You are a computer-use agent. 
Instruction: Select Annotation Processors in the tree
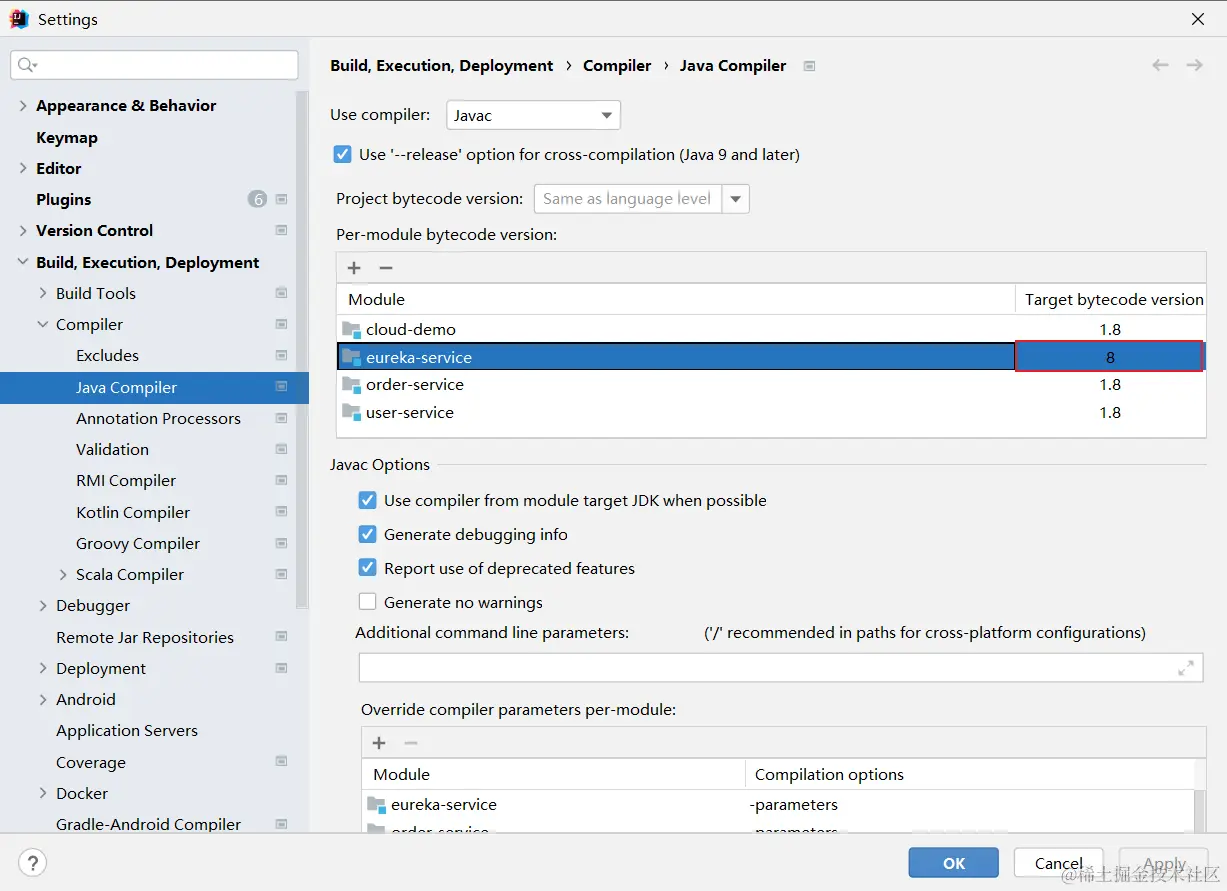(x=158, y=418)
